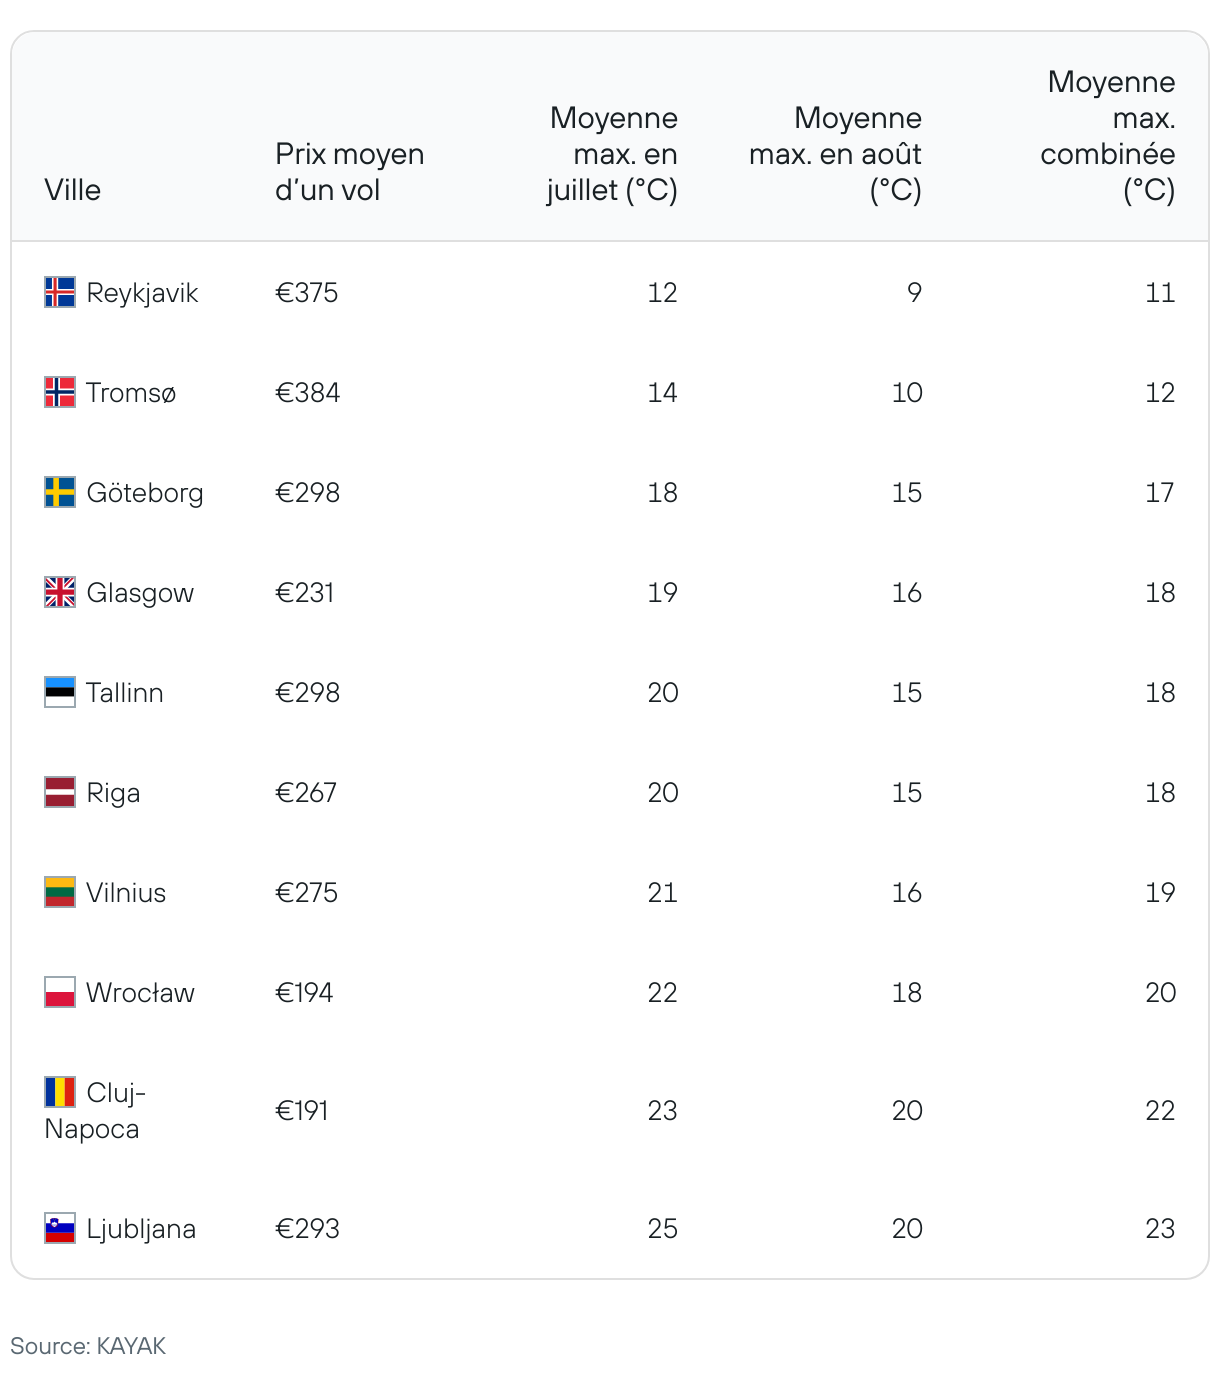Click the Latvian flag next to Riga
The width and height of the screenshot is (1220, 1374).
60,792
